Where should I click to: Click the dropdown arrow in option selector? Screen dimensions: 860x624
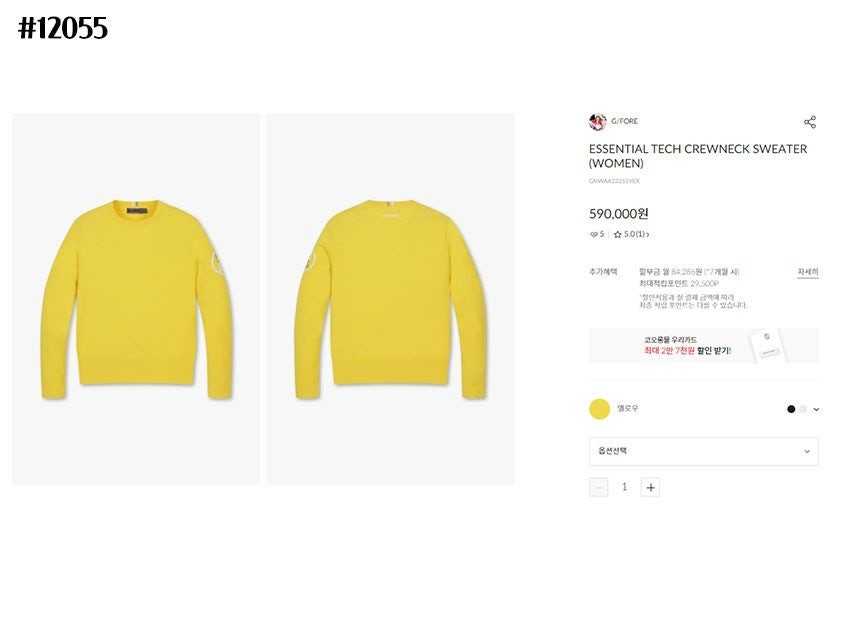coord(807,451)
